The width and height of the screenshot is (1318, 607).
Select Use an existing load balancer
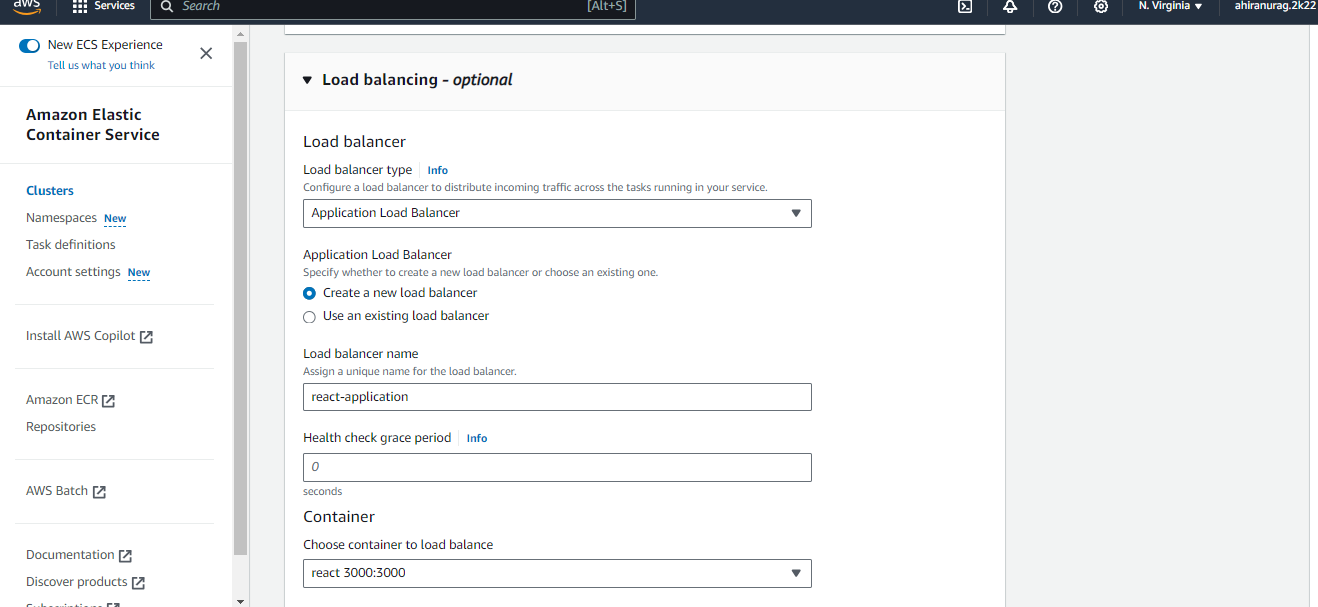pos(310,316)
